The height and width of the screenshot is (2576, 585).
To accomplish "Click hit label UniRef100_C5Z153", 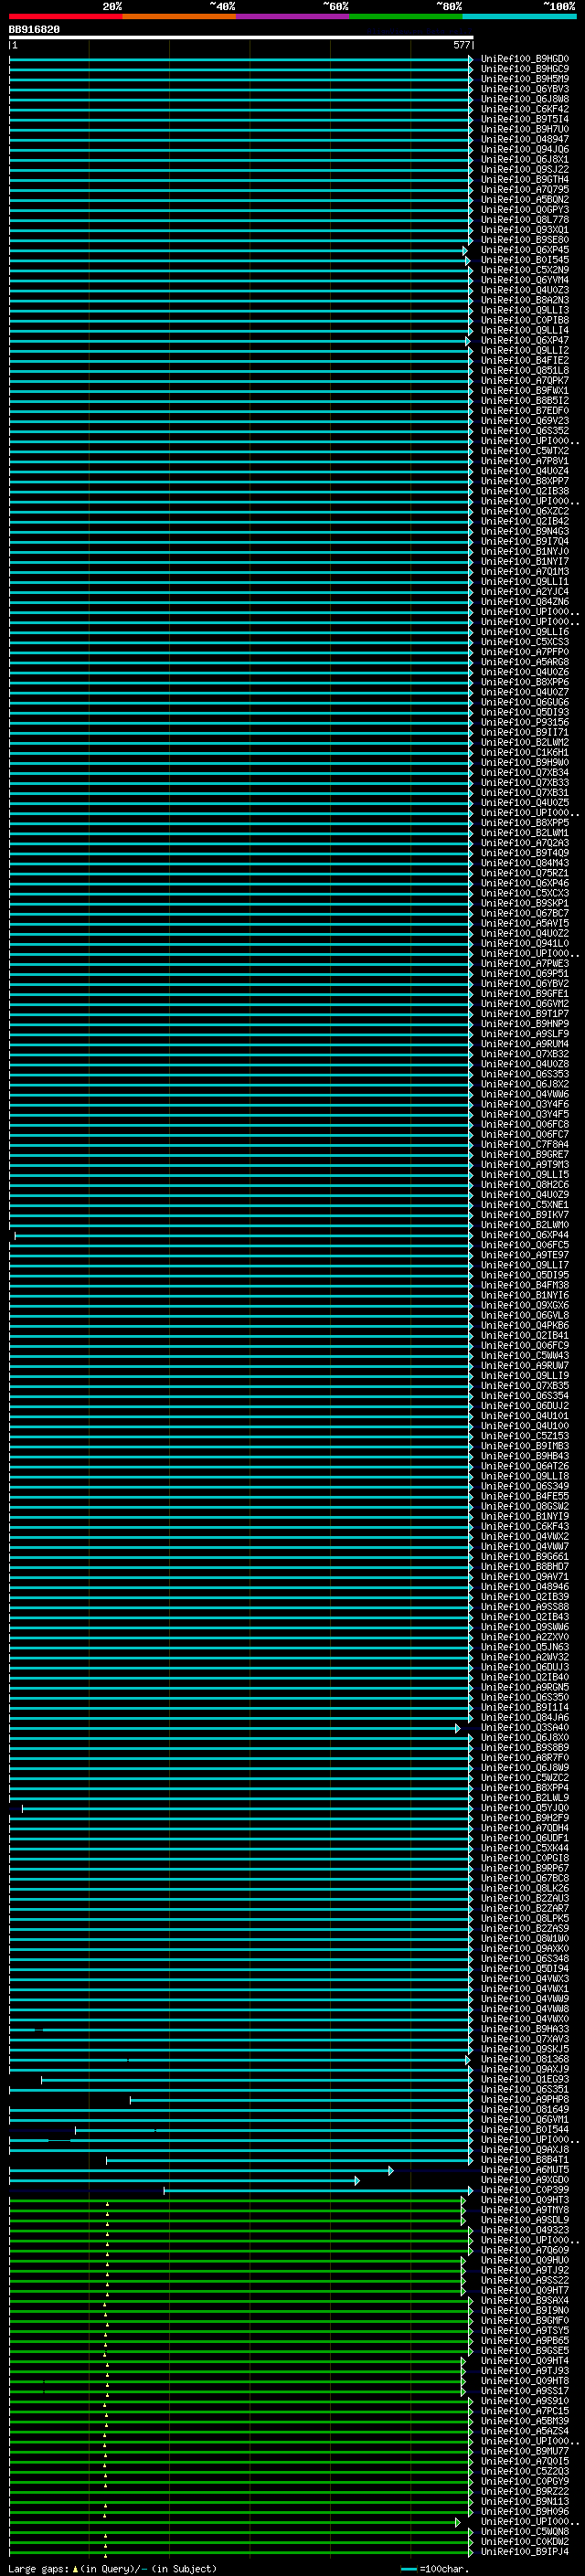I will (525, 1436).
